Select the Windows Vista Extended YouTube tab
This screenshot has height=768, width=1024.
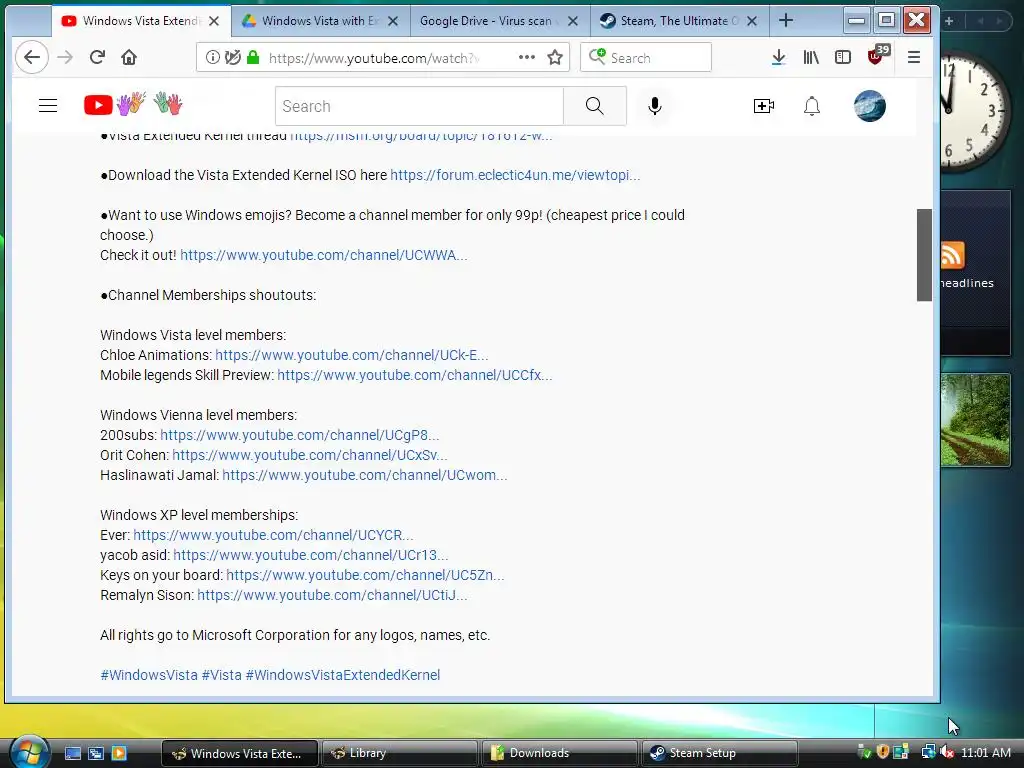click(x=140, y=21)
